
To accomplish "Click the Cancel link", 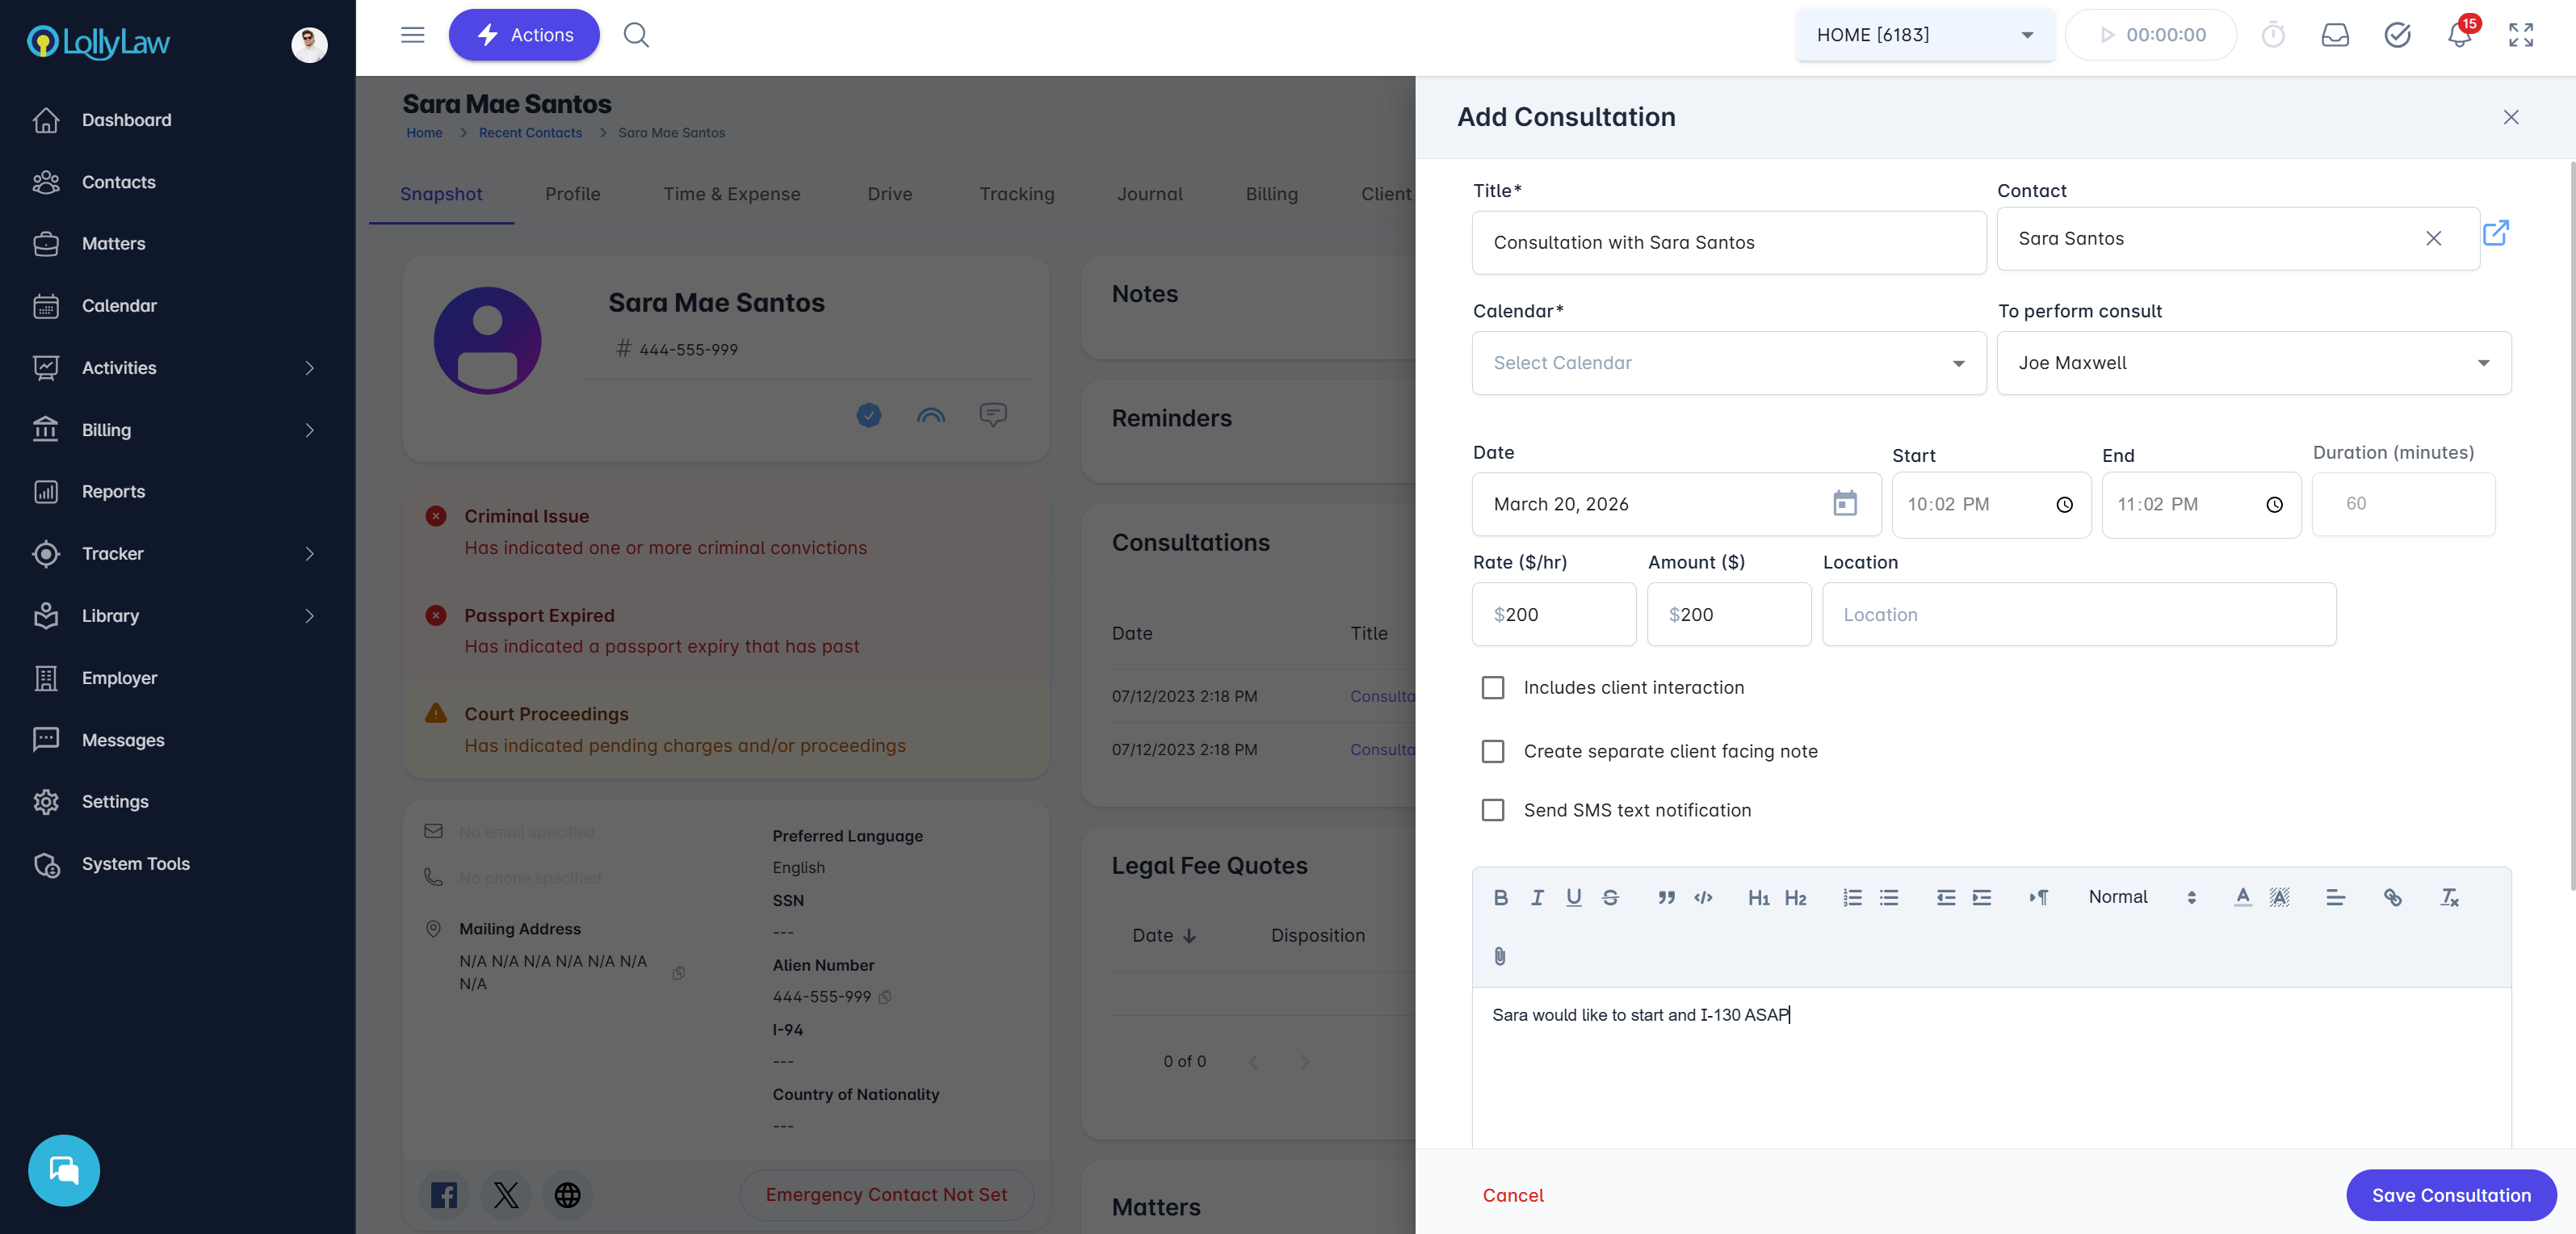I will tap(1513, 1195).
